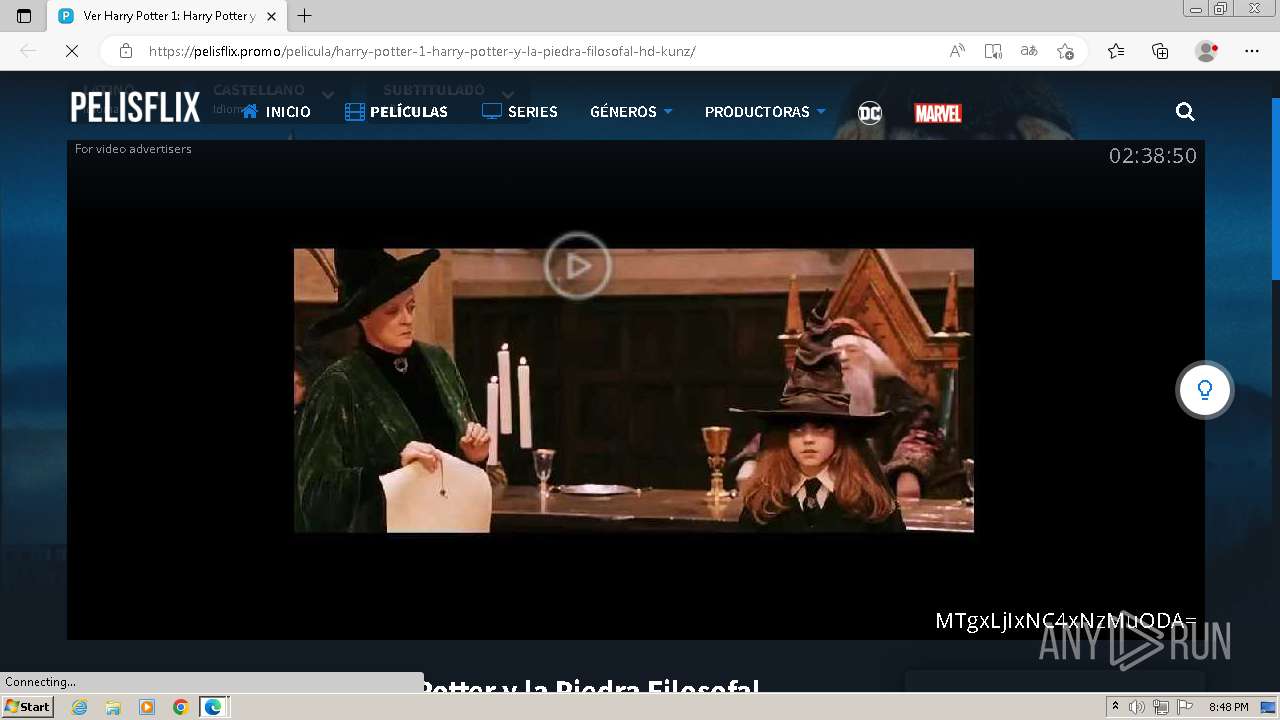
Task: Open the Collections panel
Action: [x=1160, y=51]
